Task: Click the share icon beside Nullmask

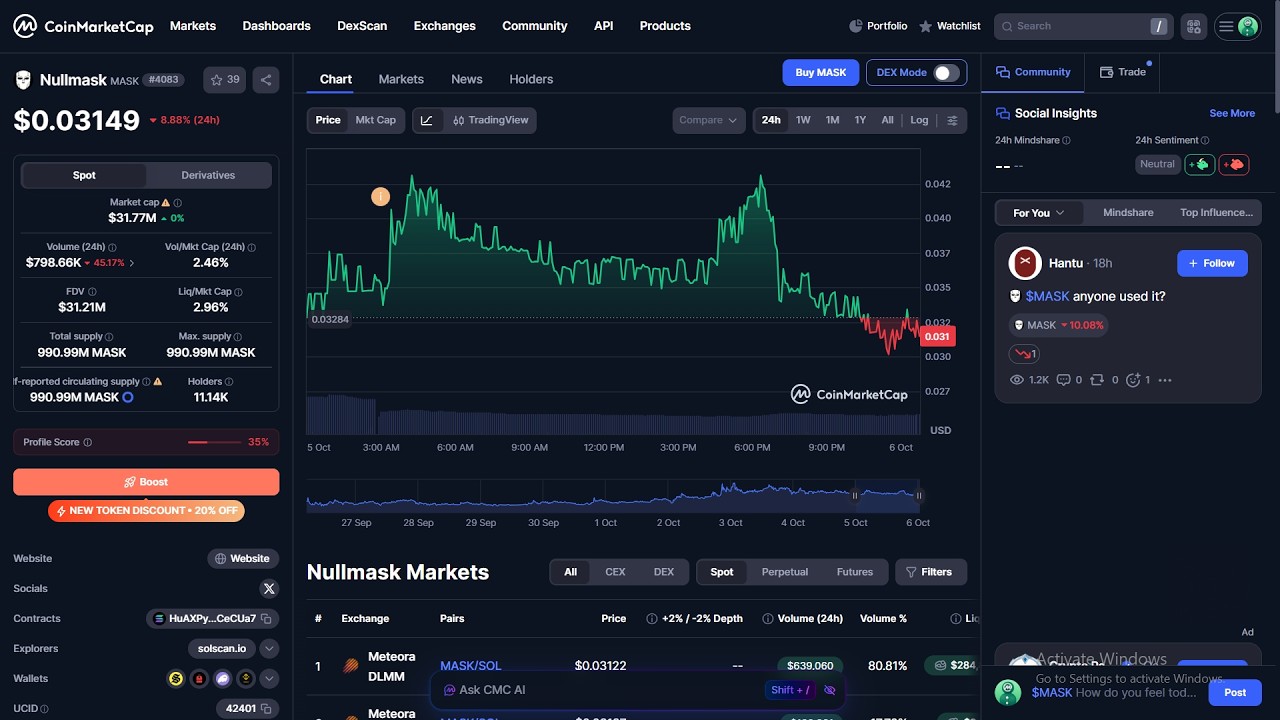Action: (266, 80)
